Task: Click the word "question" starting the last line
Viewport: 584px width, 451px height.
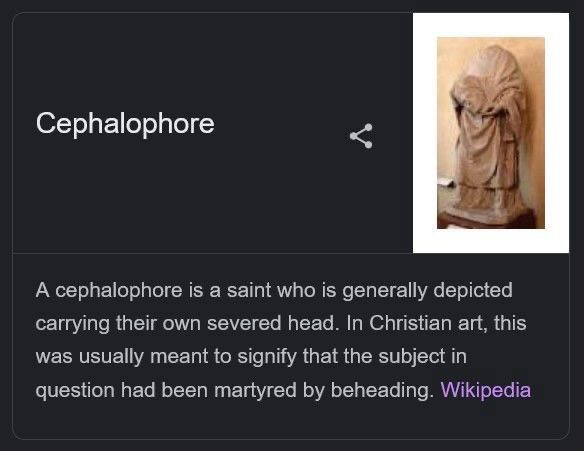Action: (75, 391)
